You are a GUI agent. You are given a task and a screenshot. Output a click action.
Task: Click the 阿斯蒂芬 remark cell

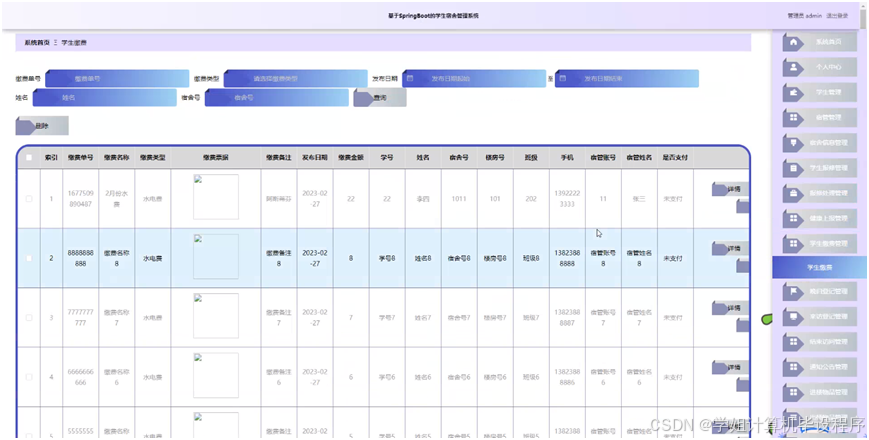click(279, 198)
